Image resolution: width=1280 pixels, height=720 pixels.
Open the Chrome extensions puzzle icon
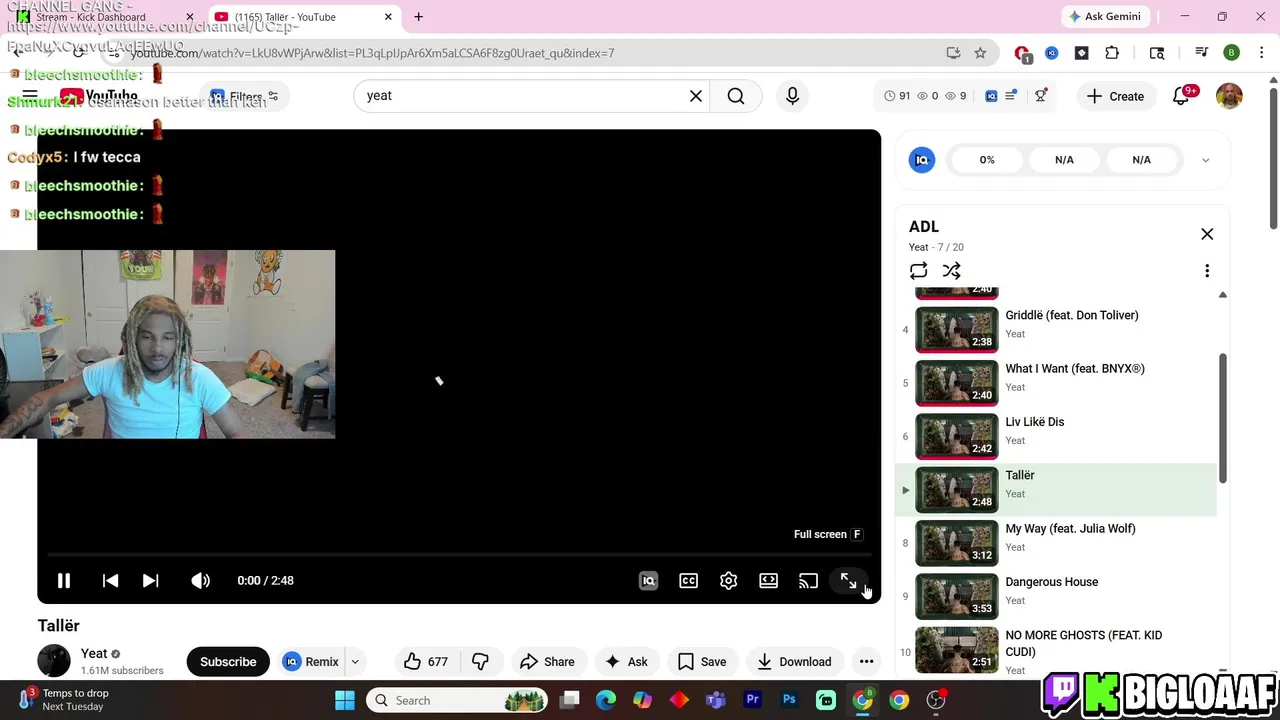[1112, 53]
